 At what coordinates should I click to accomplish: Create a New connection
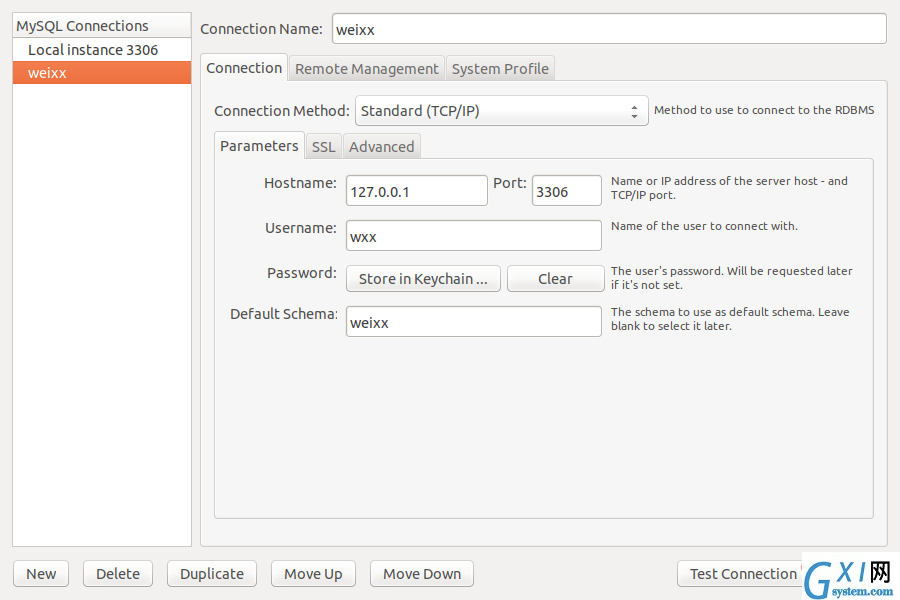tap(41, 574)
